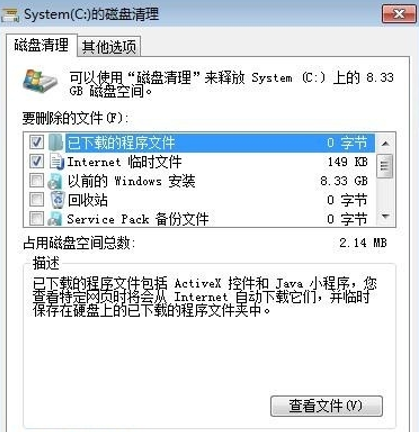Uncheck the 已下载的程序文件 checkbox
Image resolution: width=419 pixels, height=432 pixels.
[36, 142]
